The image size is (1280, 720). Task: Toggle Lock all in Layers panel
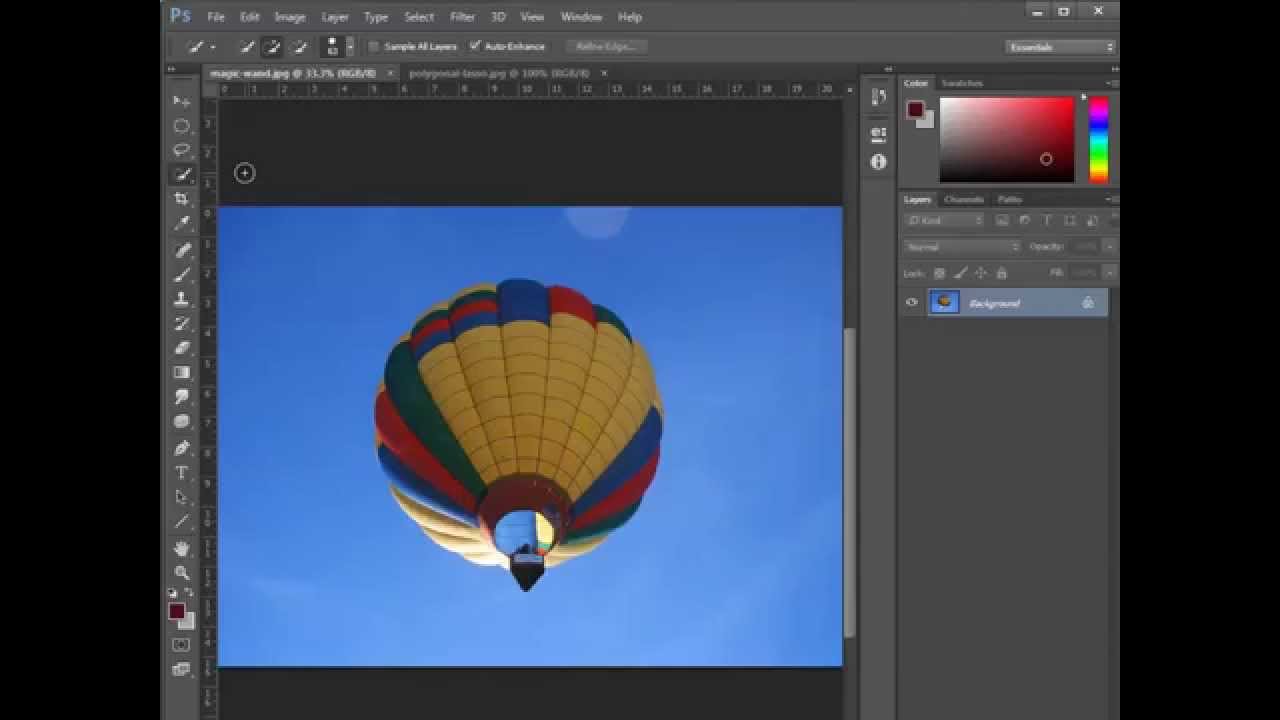(1002, 273)
